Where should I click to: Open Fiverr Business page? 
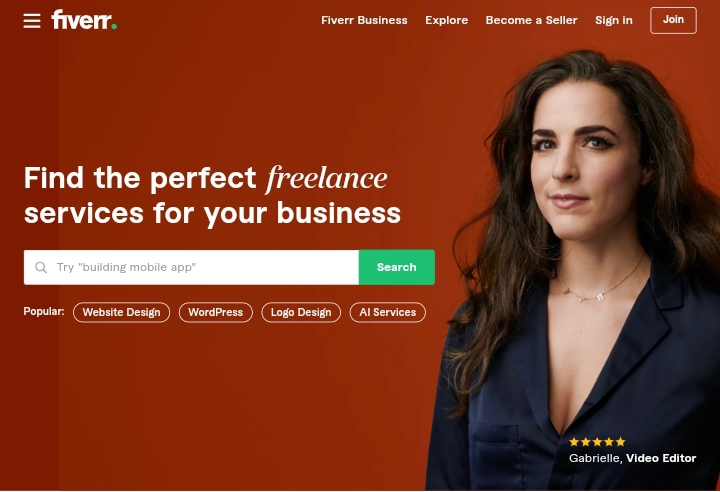pos(364,20)
